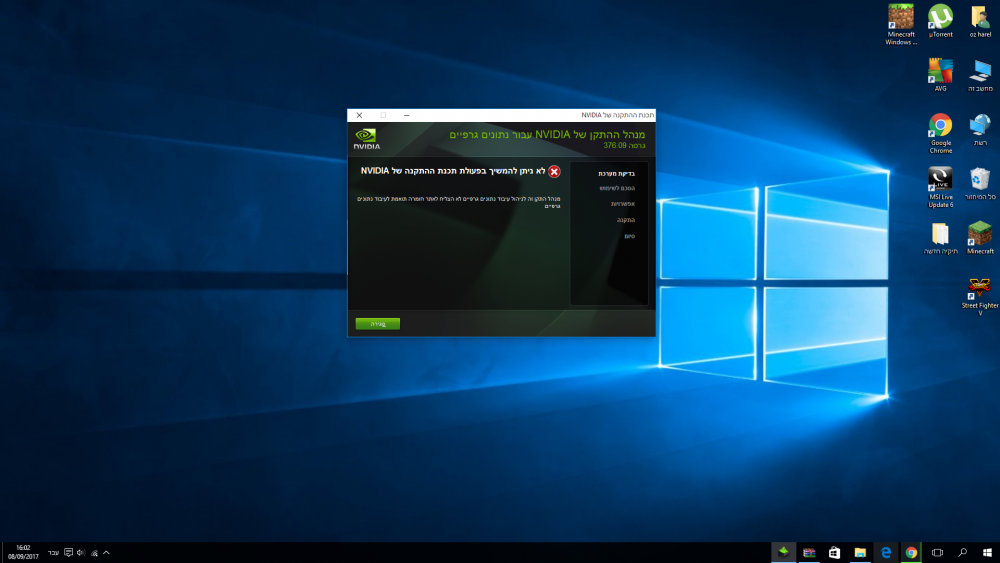Minimize the NVIDIA installer window
Image resolution: width=1000 pixels, height=563 pixels.
406,115
